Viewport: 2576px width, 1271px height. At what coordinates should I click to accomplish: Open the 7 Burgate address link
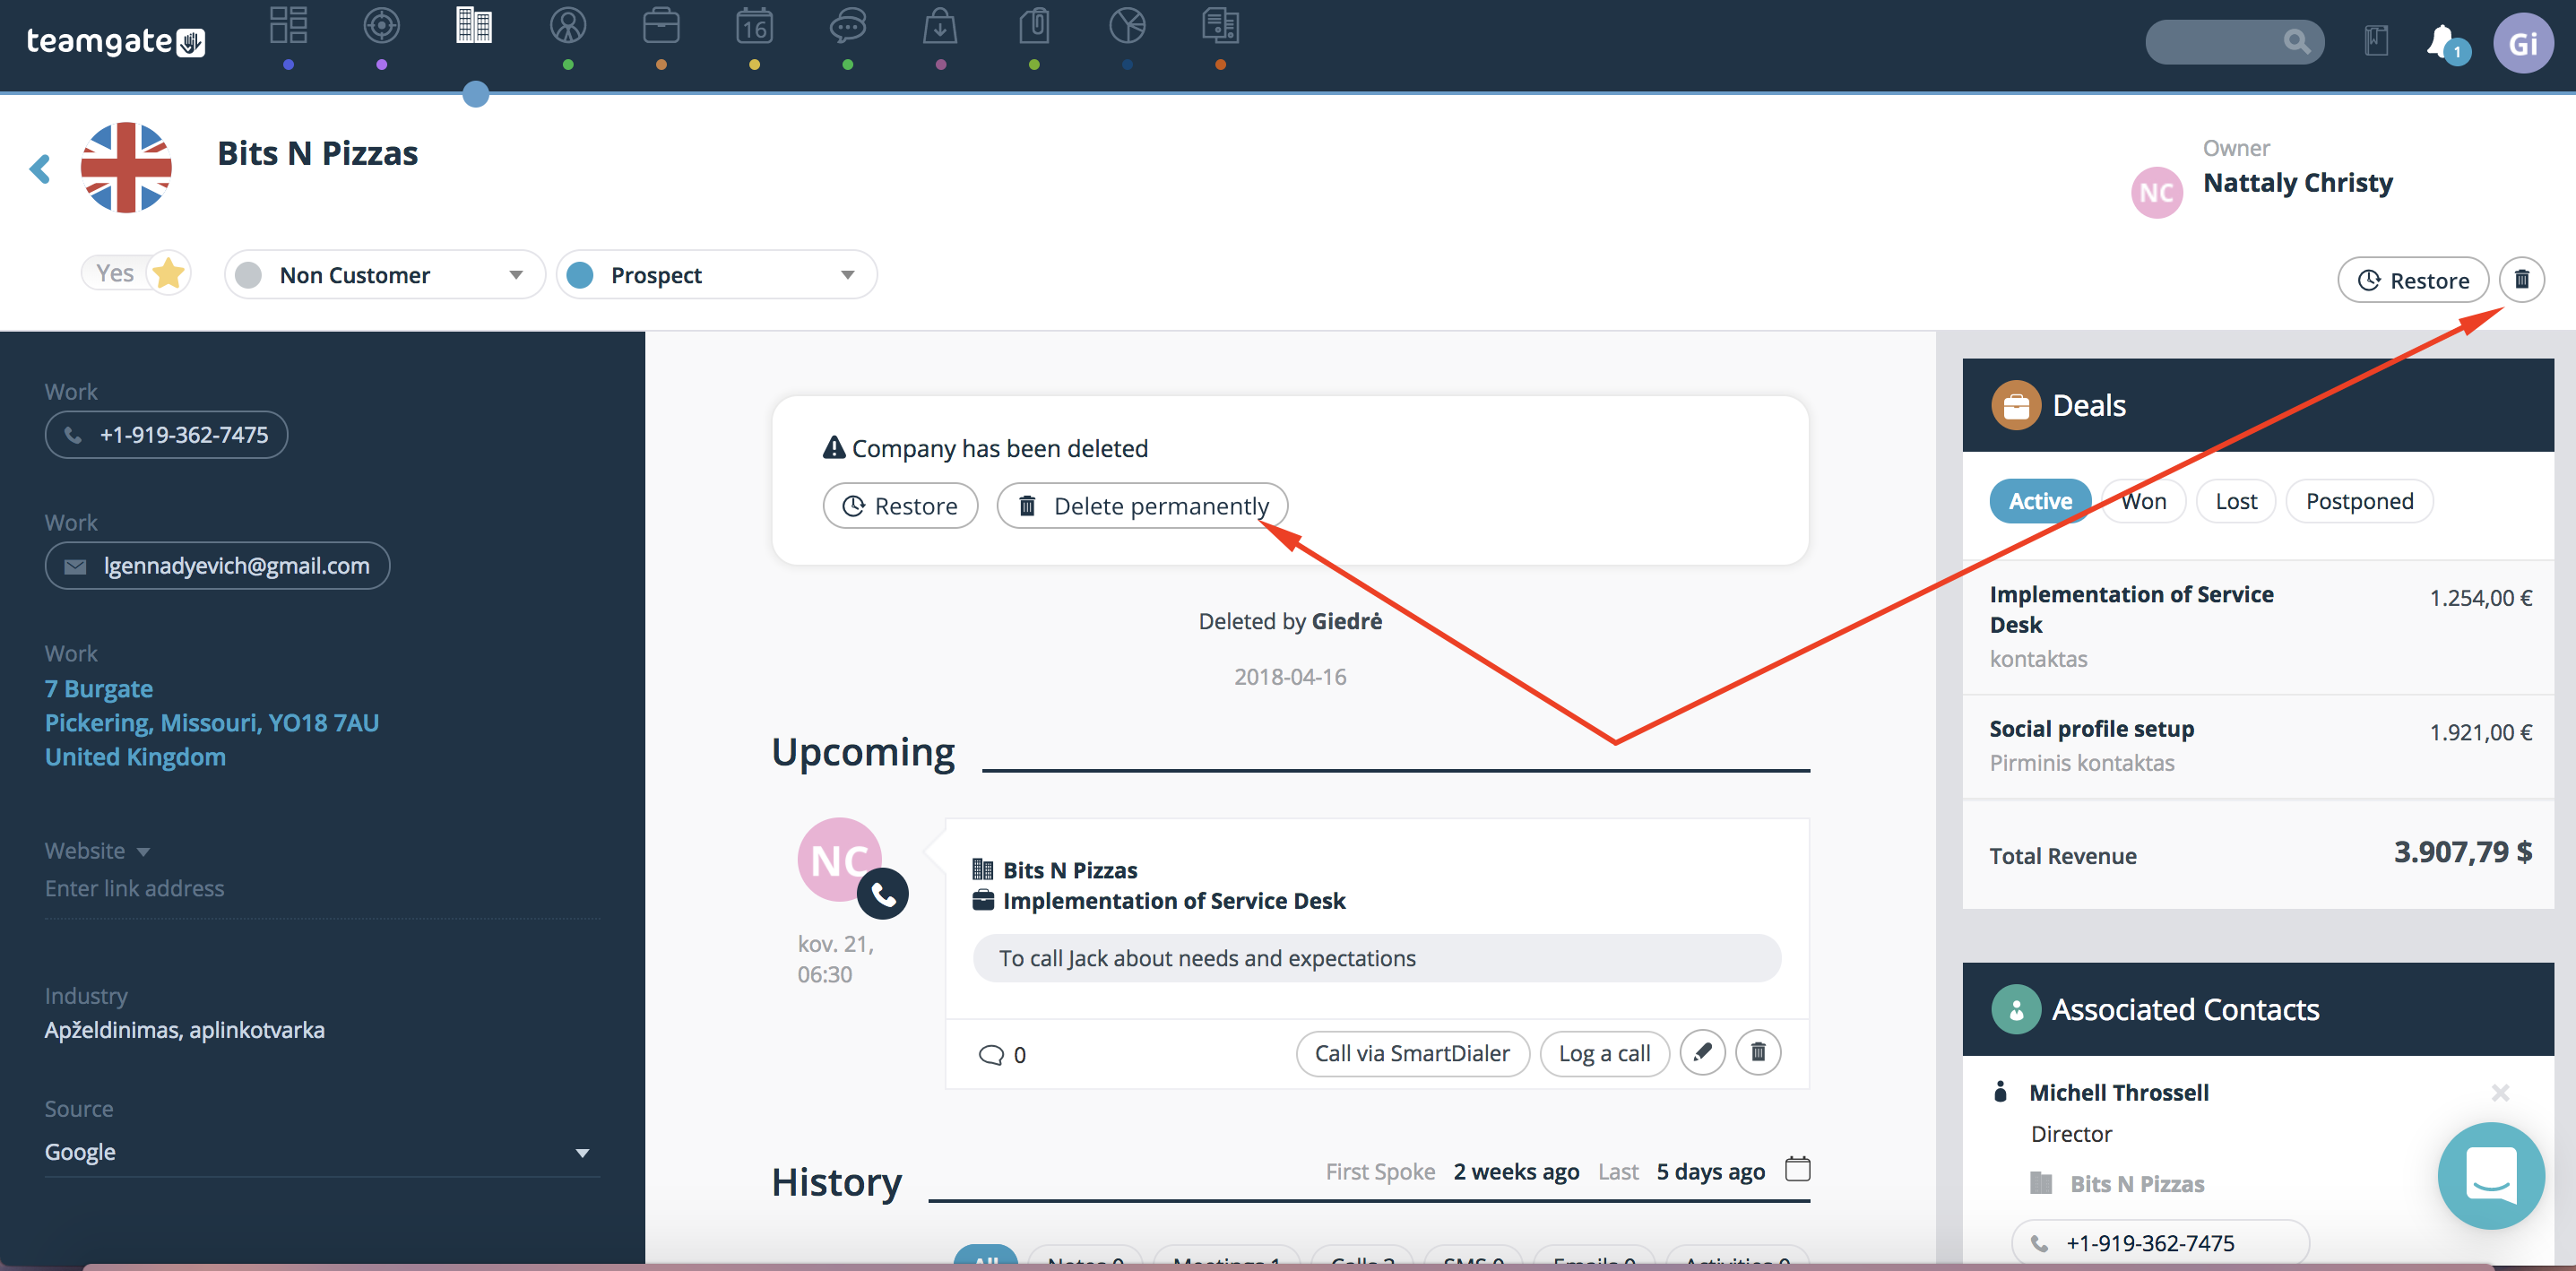[x=212, y=723]
